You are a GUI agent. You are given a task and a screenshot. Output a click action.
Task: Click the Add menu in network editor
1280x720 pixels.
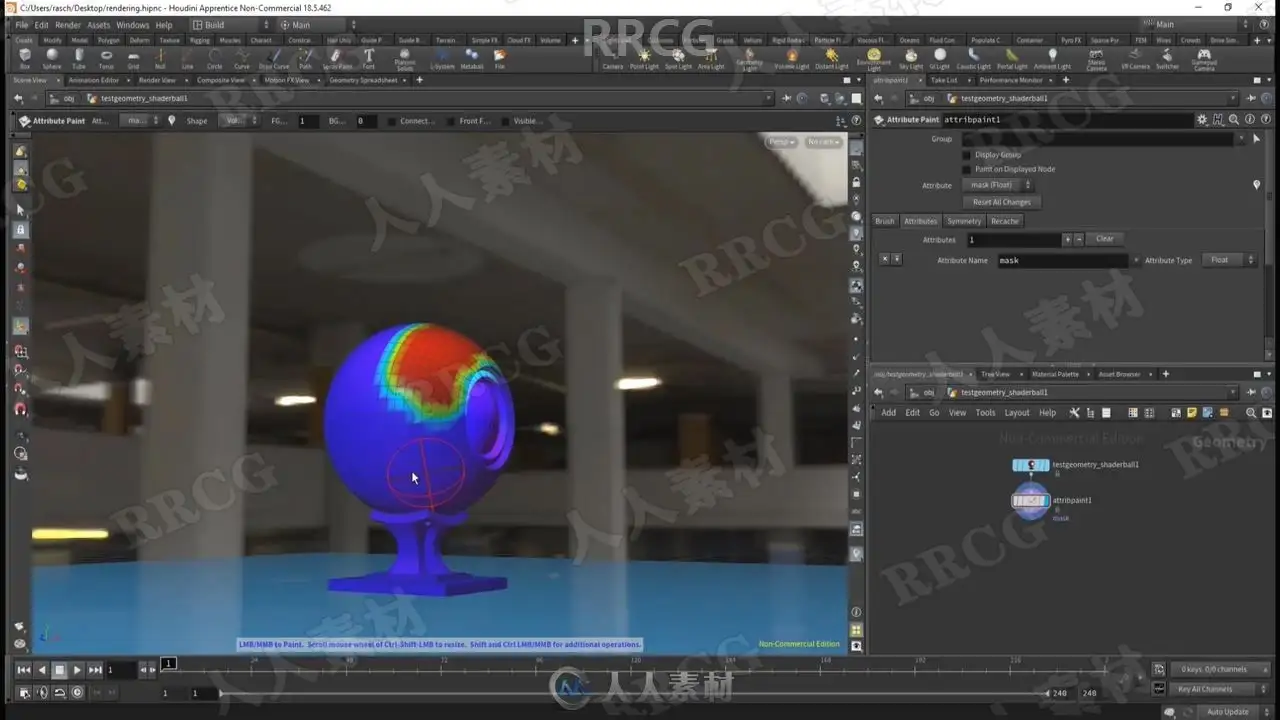pyautogui.click(x=888, y=412)
